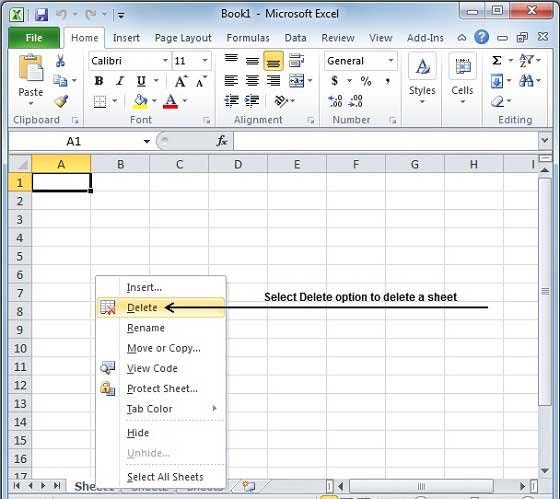Click the Copy icon in Clipboard group

click(60, 81)
